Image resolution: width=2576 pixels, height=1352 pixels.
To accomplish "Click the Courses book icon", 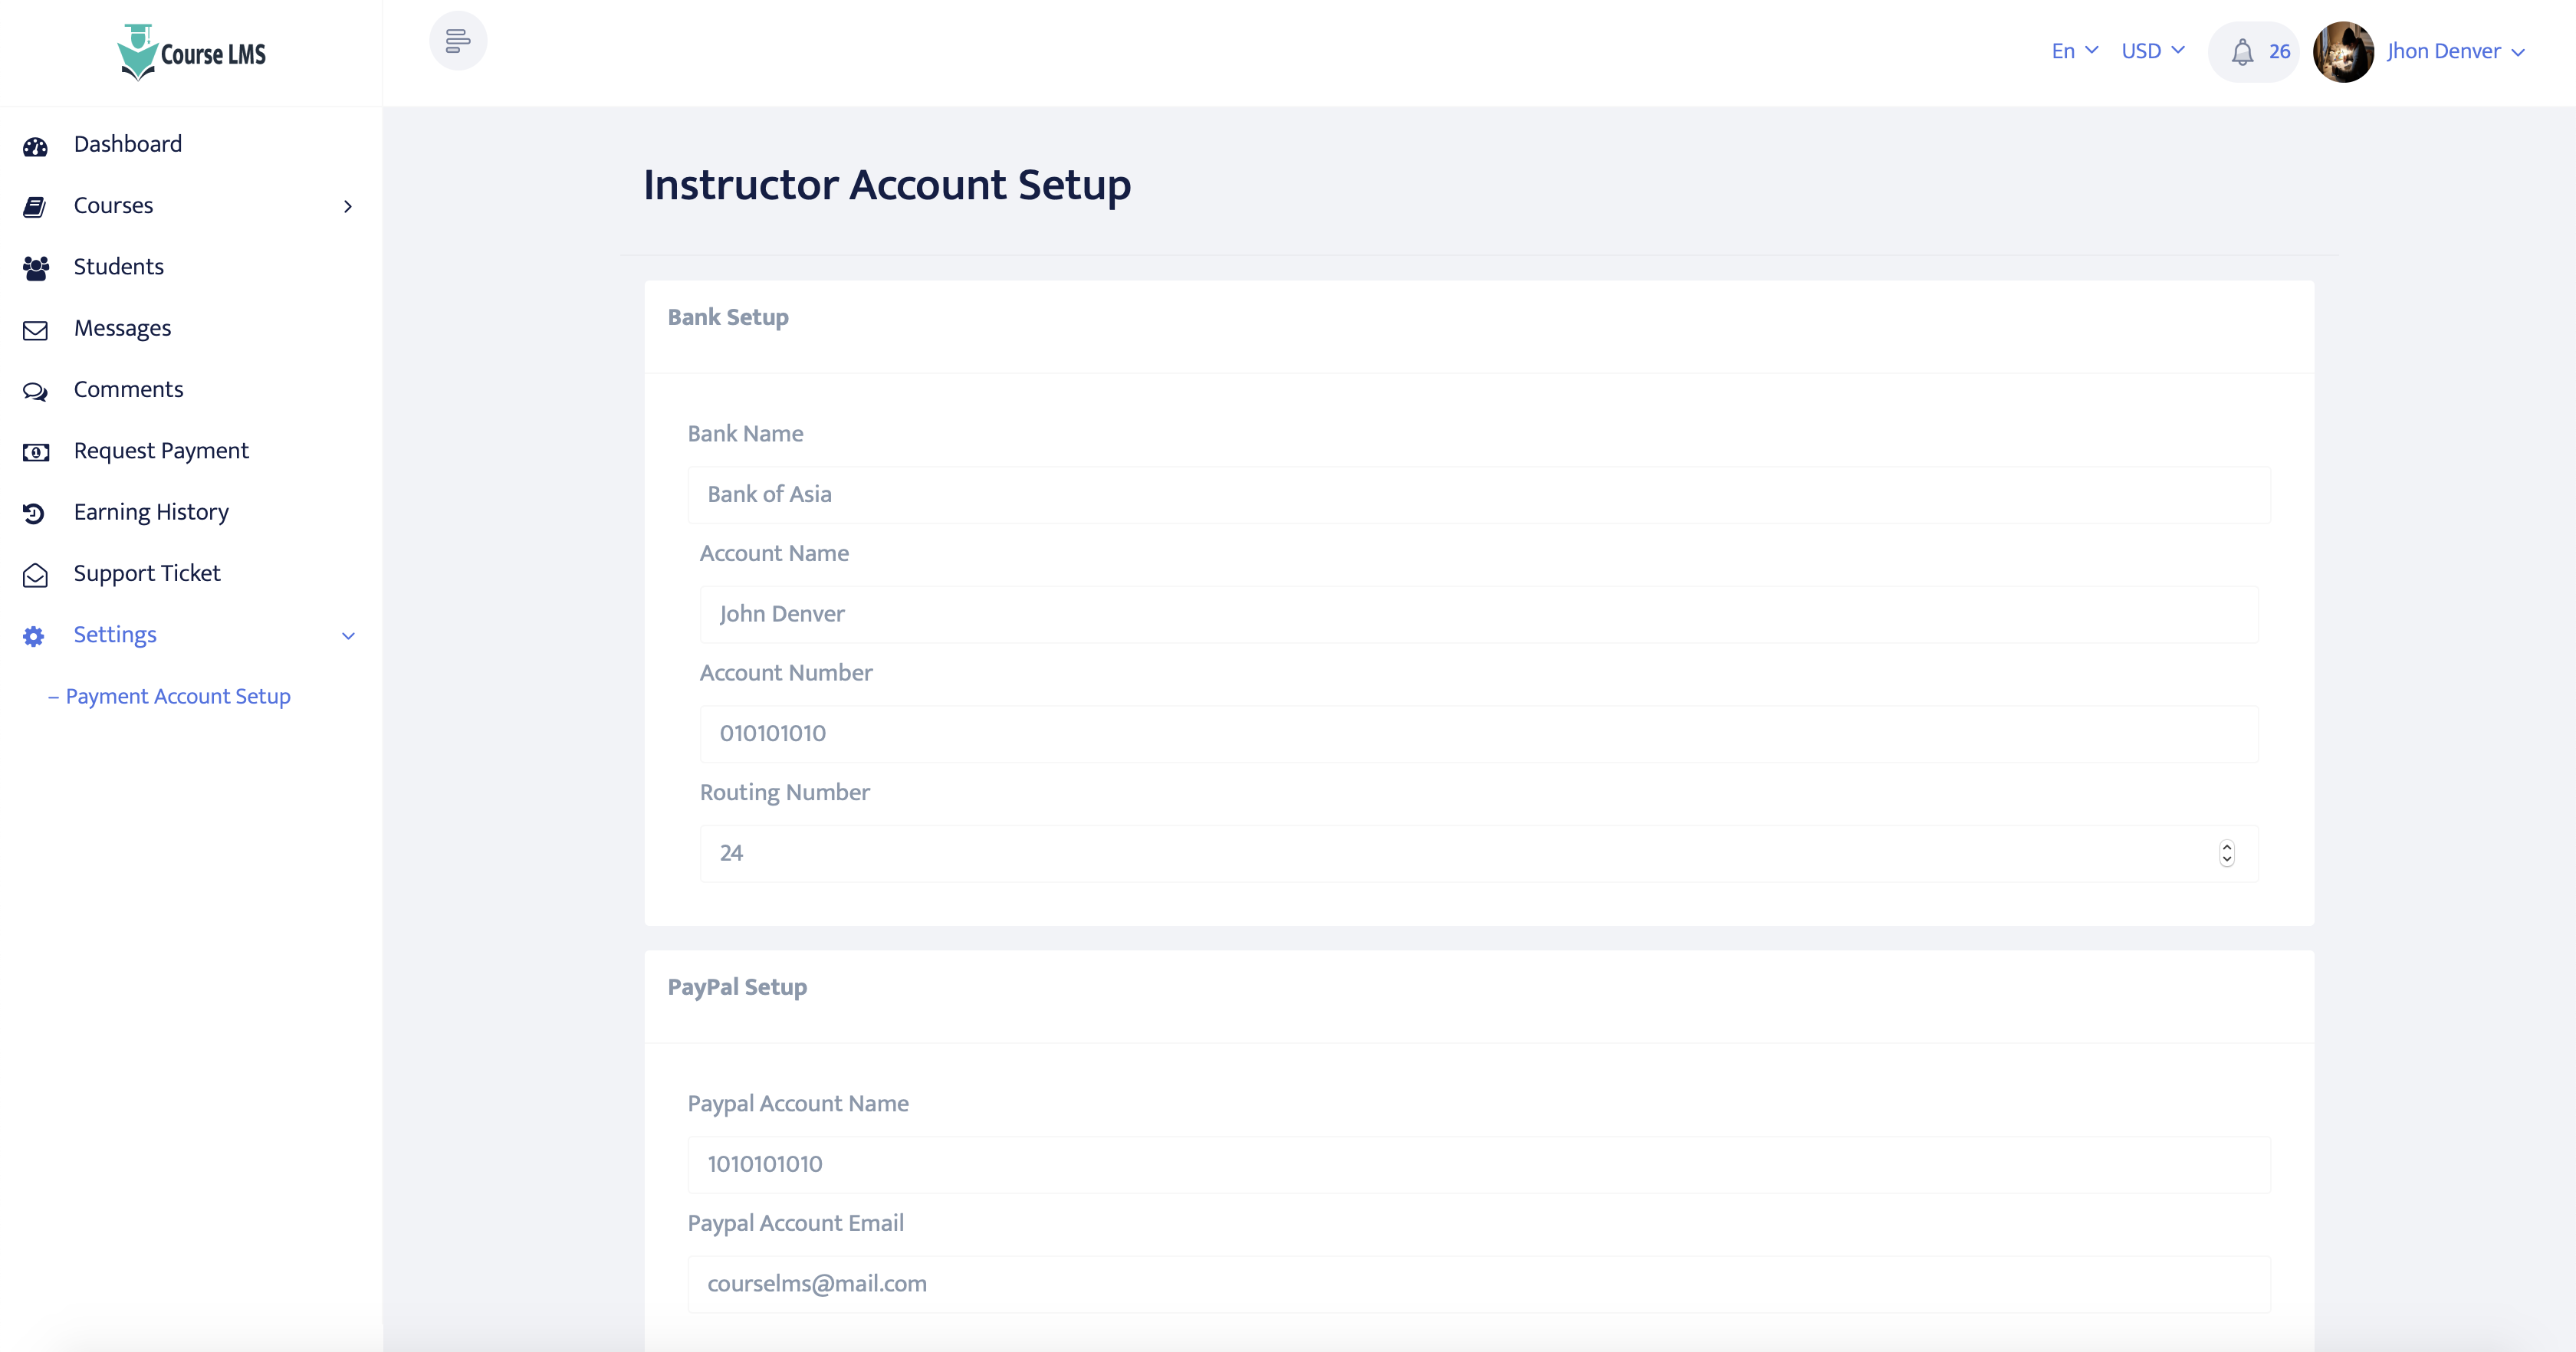I will pyautogui.click(x=35, y=207).
